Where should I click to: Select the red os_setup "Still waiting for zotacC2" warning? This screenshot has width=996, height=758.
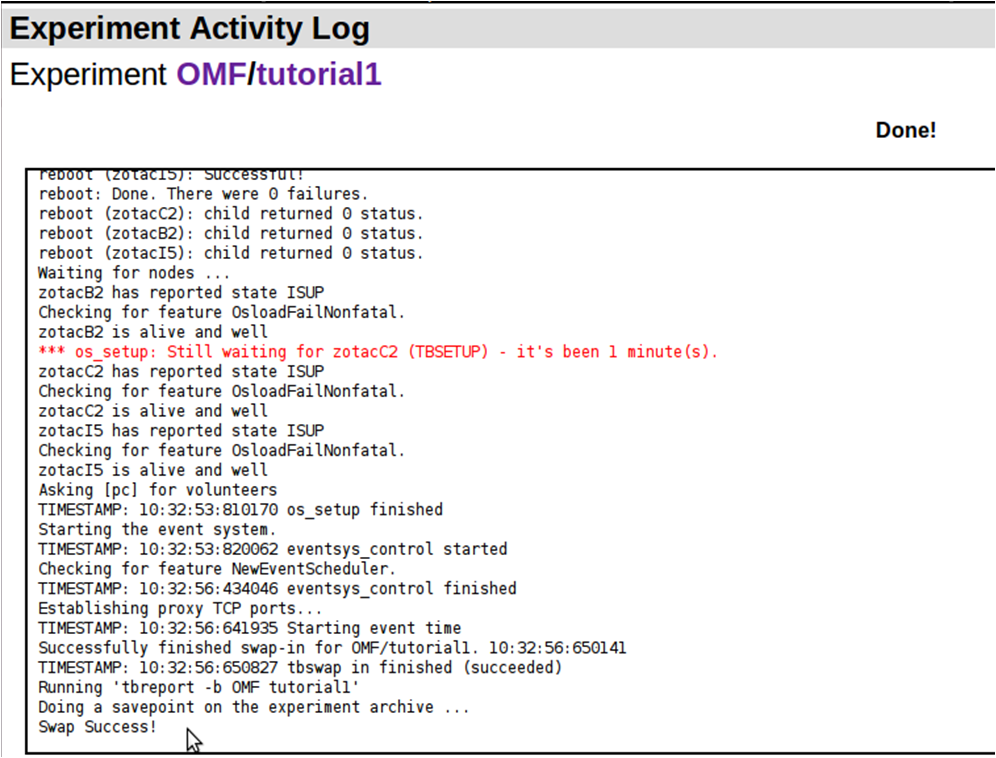coord(378,351)
